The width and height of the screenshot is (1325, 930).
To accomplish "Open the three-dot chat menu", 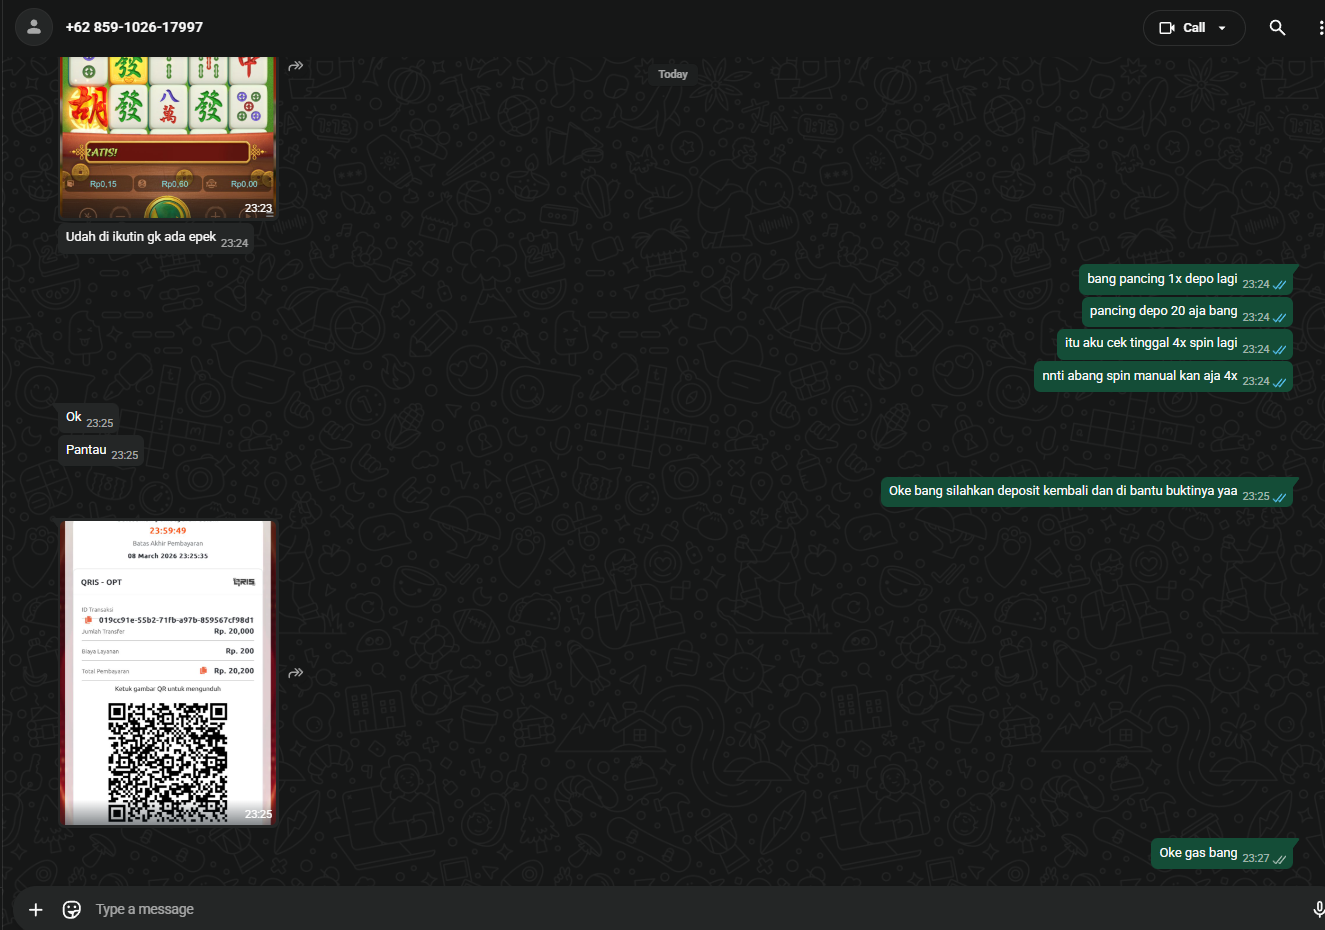I will (1320, 28).
